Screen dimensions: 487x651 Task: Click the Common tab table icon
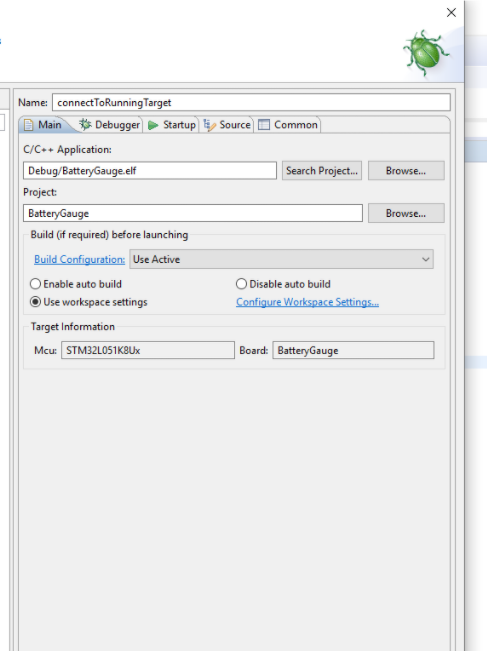pos(264,125)
